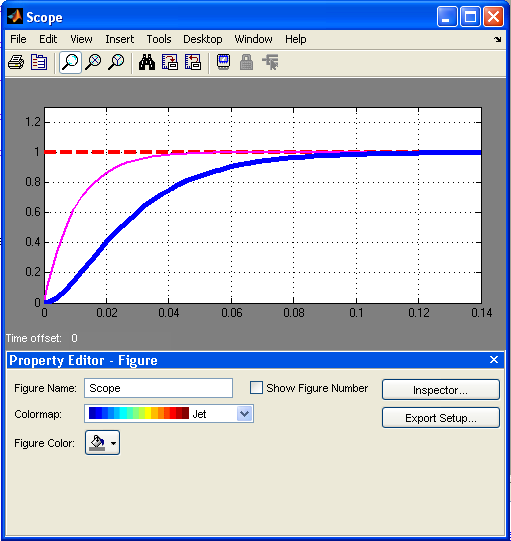Open the Edit menu
Viewport: 511px width, 541px height.
point(48,39)
